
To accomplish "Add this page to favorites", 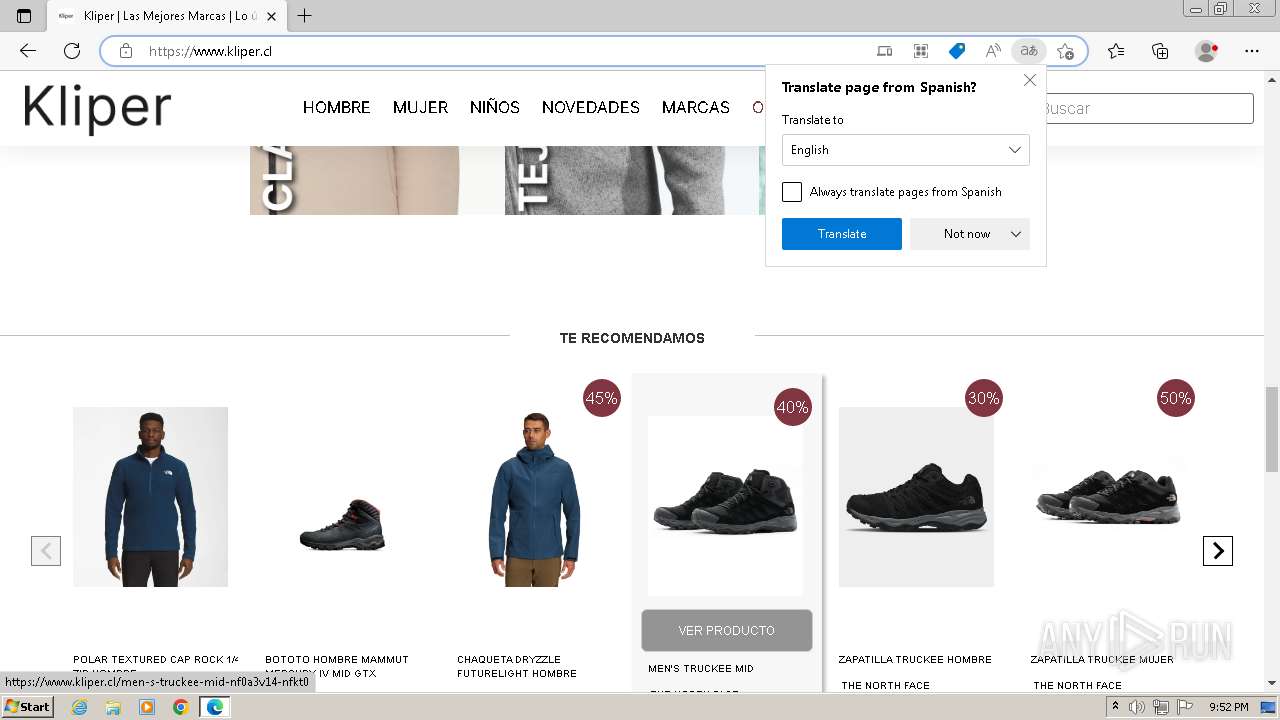I will pyautogui.click(x=1065, y=51).
